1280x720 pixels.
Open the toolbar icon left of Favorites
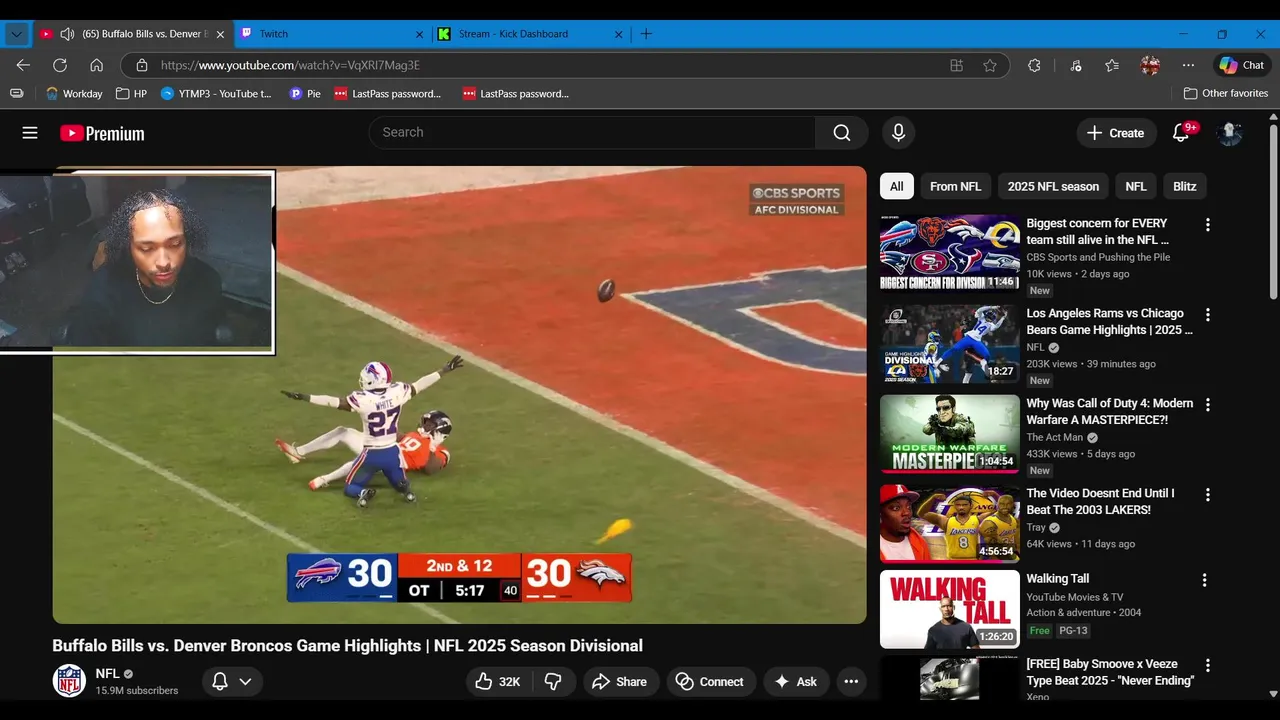(1076, 65)
